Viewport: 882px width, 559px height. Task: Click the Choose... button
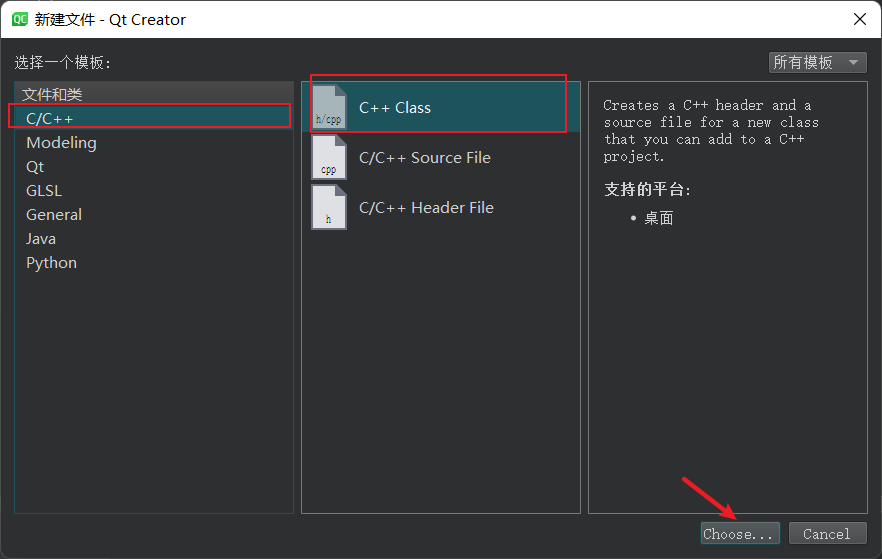740,533
